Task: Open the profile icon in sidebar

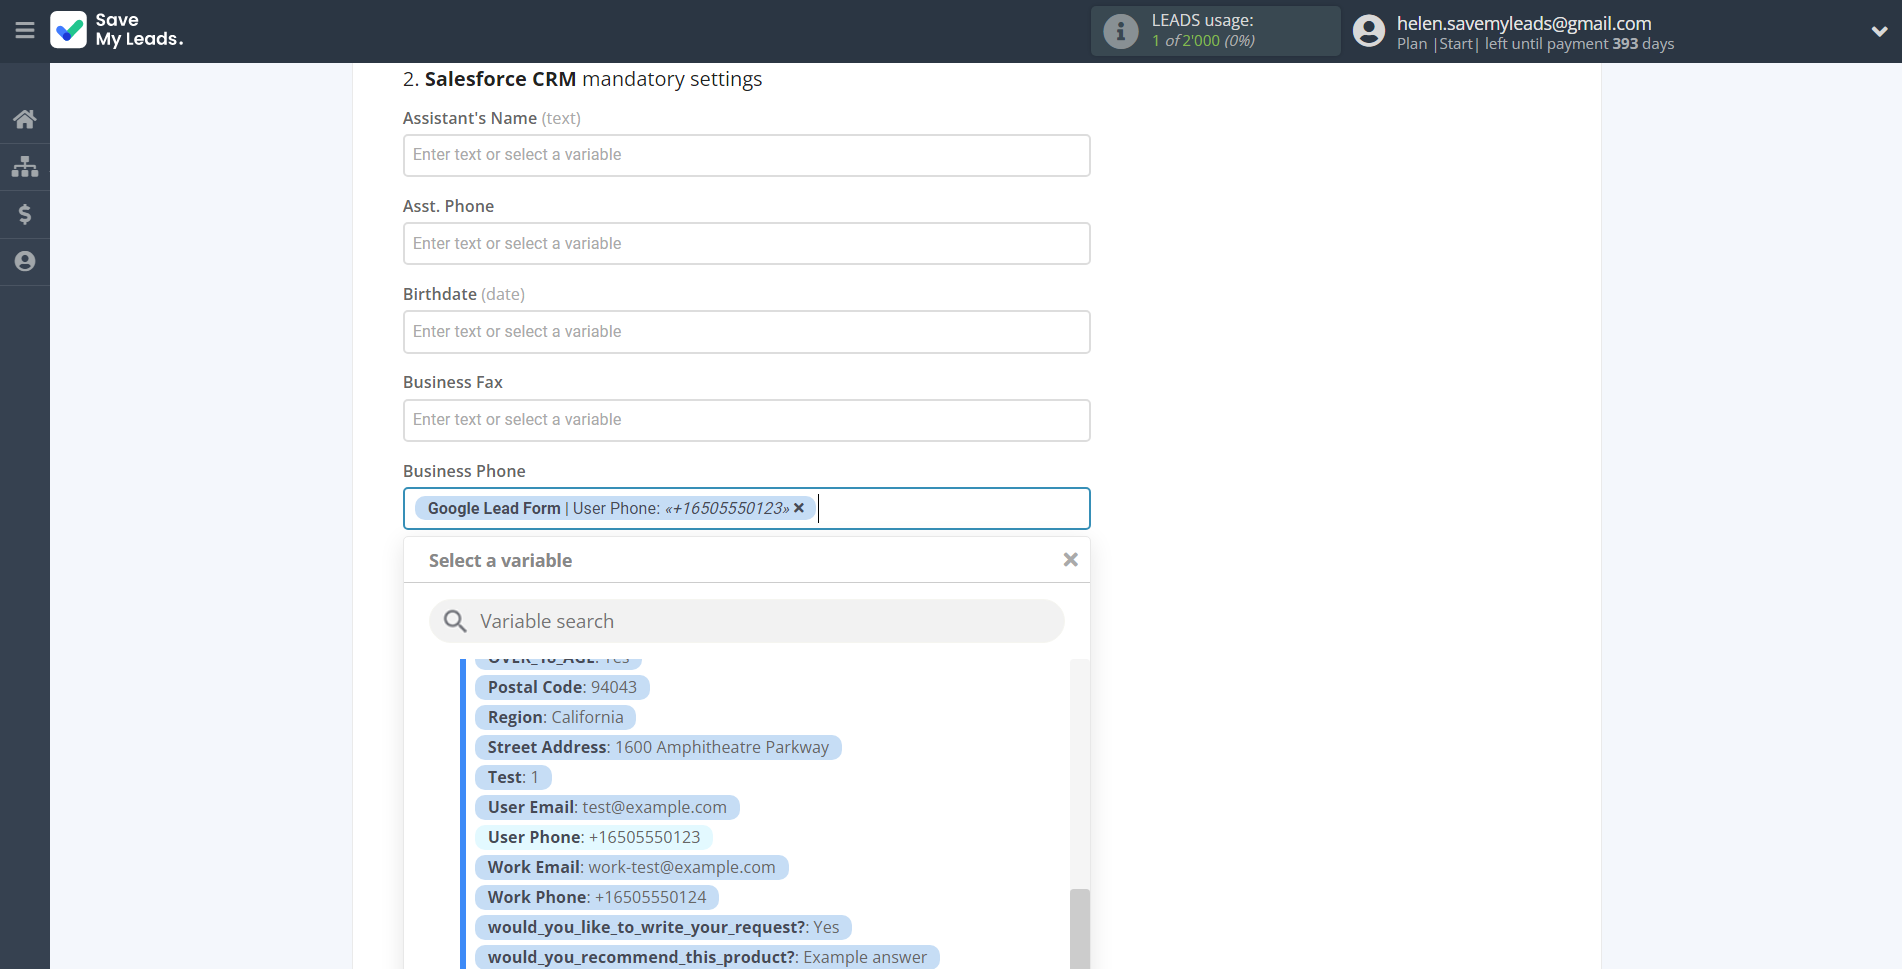Action: (x=25, y=261)
